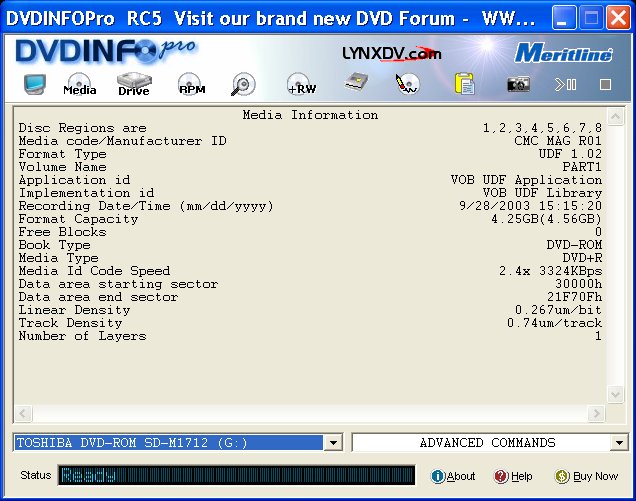Click the '30000h' starting sector value
The image size is (636, 501).
point(578,284)
